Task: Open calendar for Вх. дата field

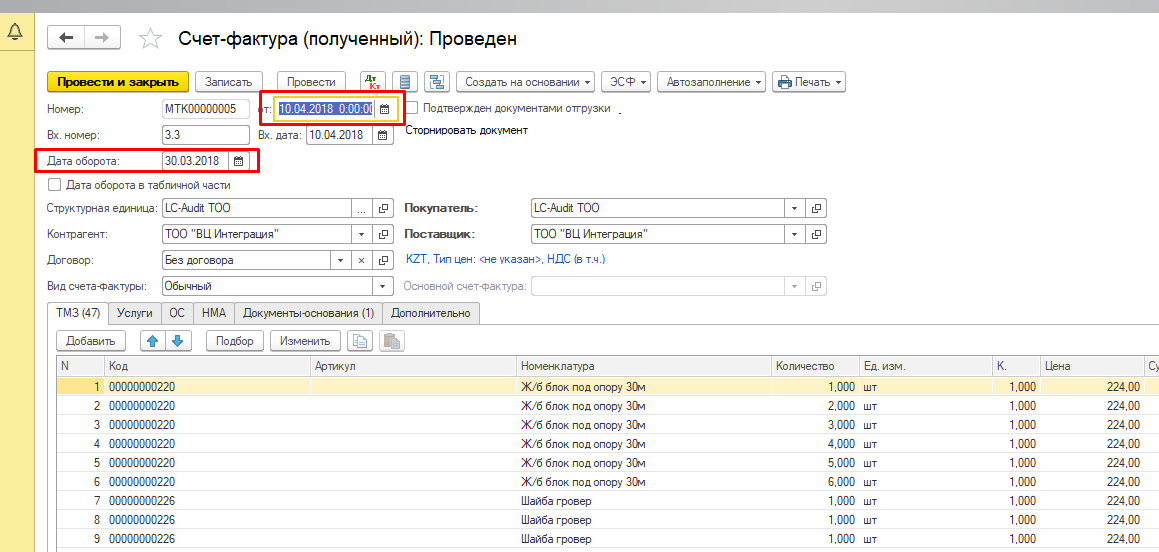Action: click(382, 135)
